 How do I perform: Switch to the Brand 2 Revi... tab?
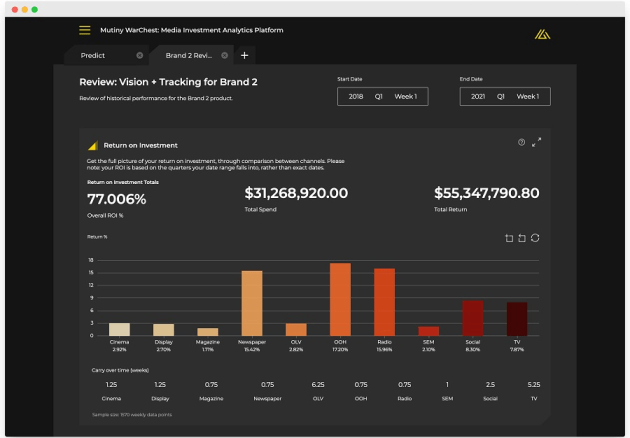188,55
